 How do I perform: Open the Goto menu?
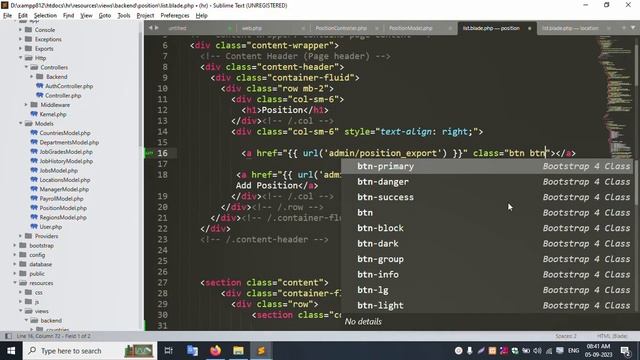click(x=104, y=16)
